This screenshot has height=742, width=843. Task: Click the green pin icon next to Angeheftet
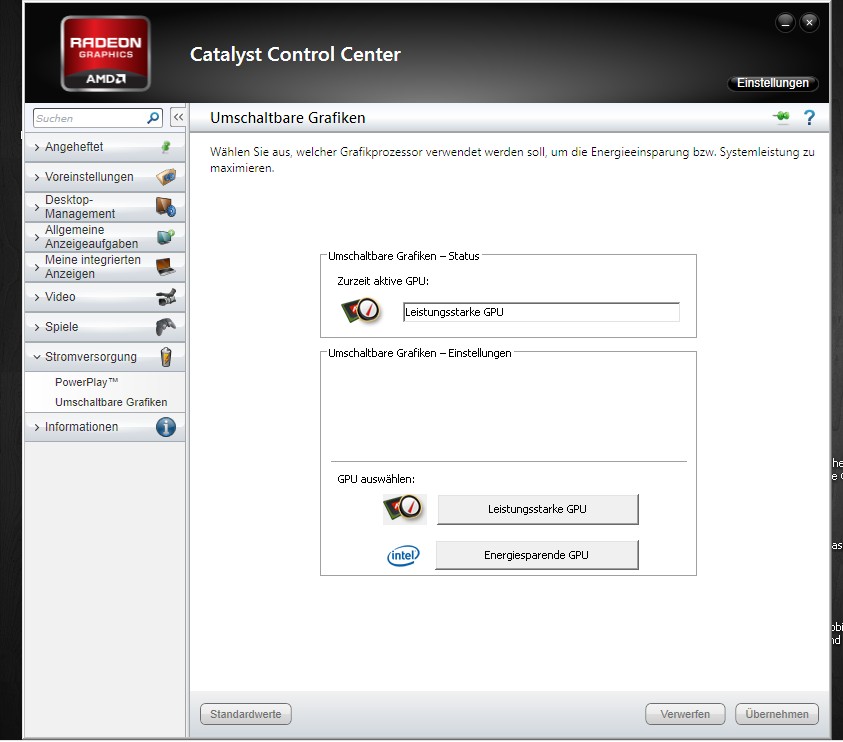point(166,146)
